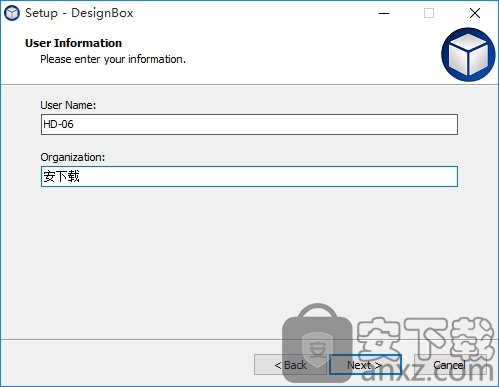The image size is (499, 387).
Task: Click 'Please enter your information.' text
Action: 113,59
